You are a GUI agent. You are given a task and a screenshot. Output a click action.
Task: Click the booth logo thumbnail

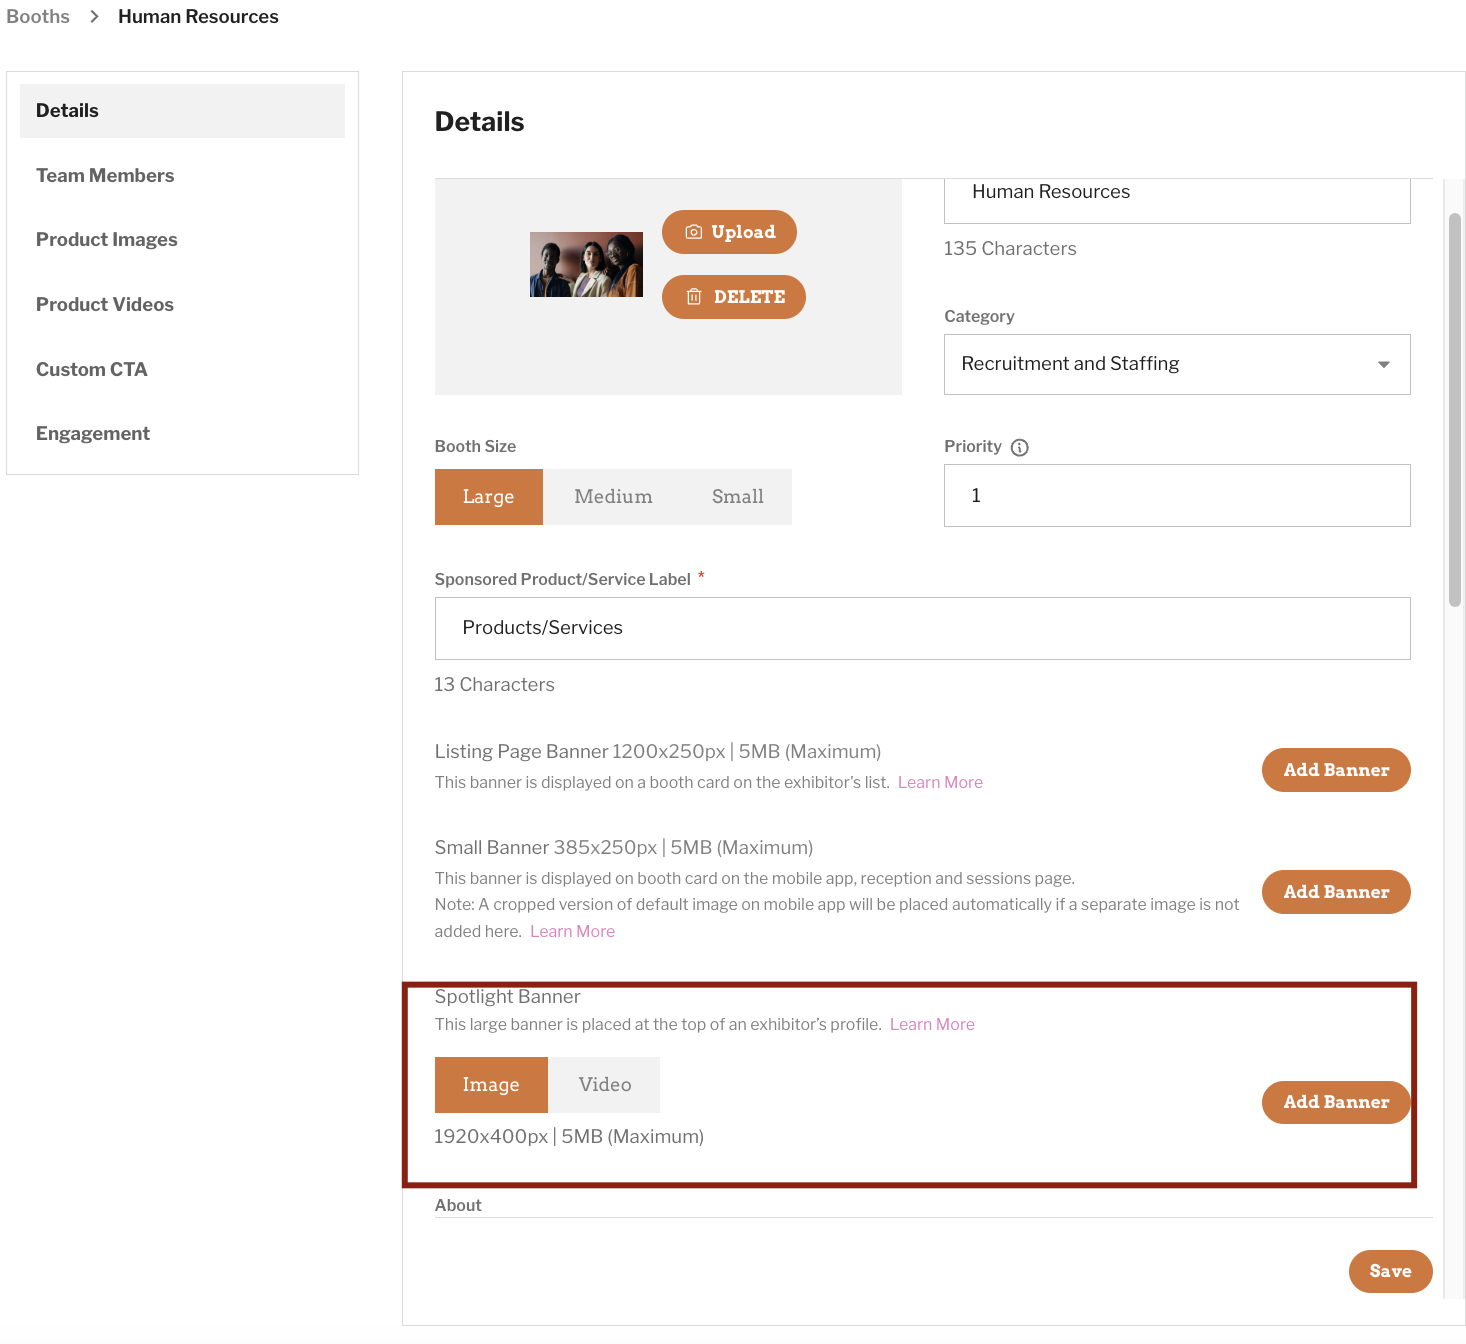(586, 265)
